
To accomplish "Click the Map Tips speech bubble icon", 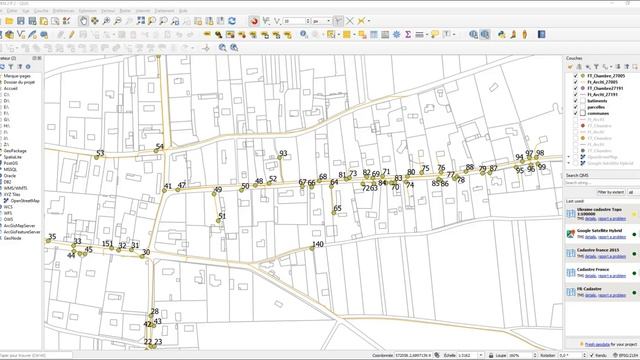I will point(434,35).
